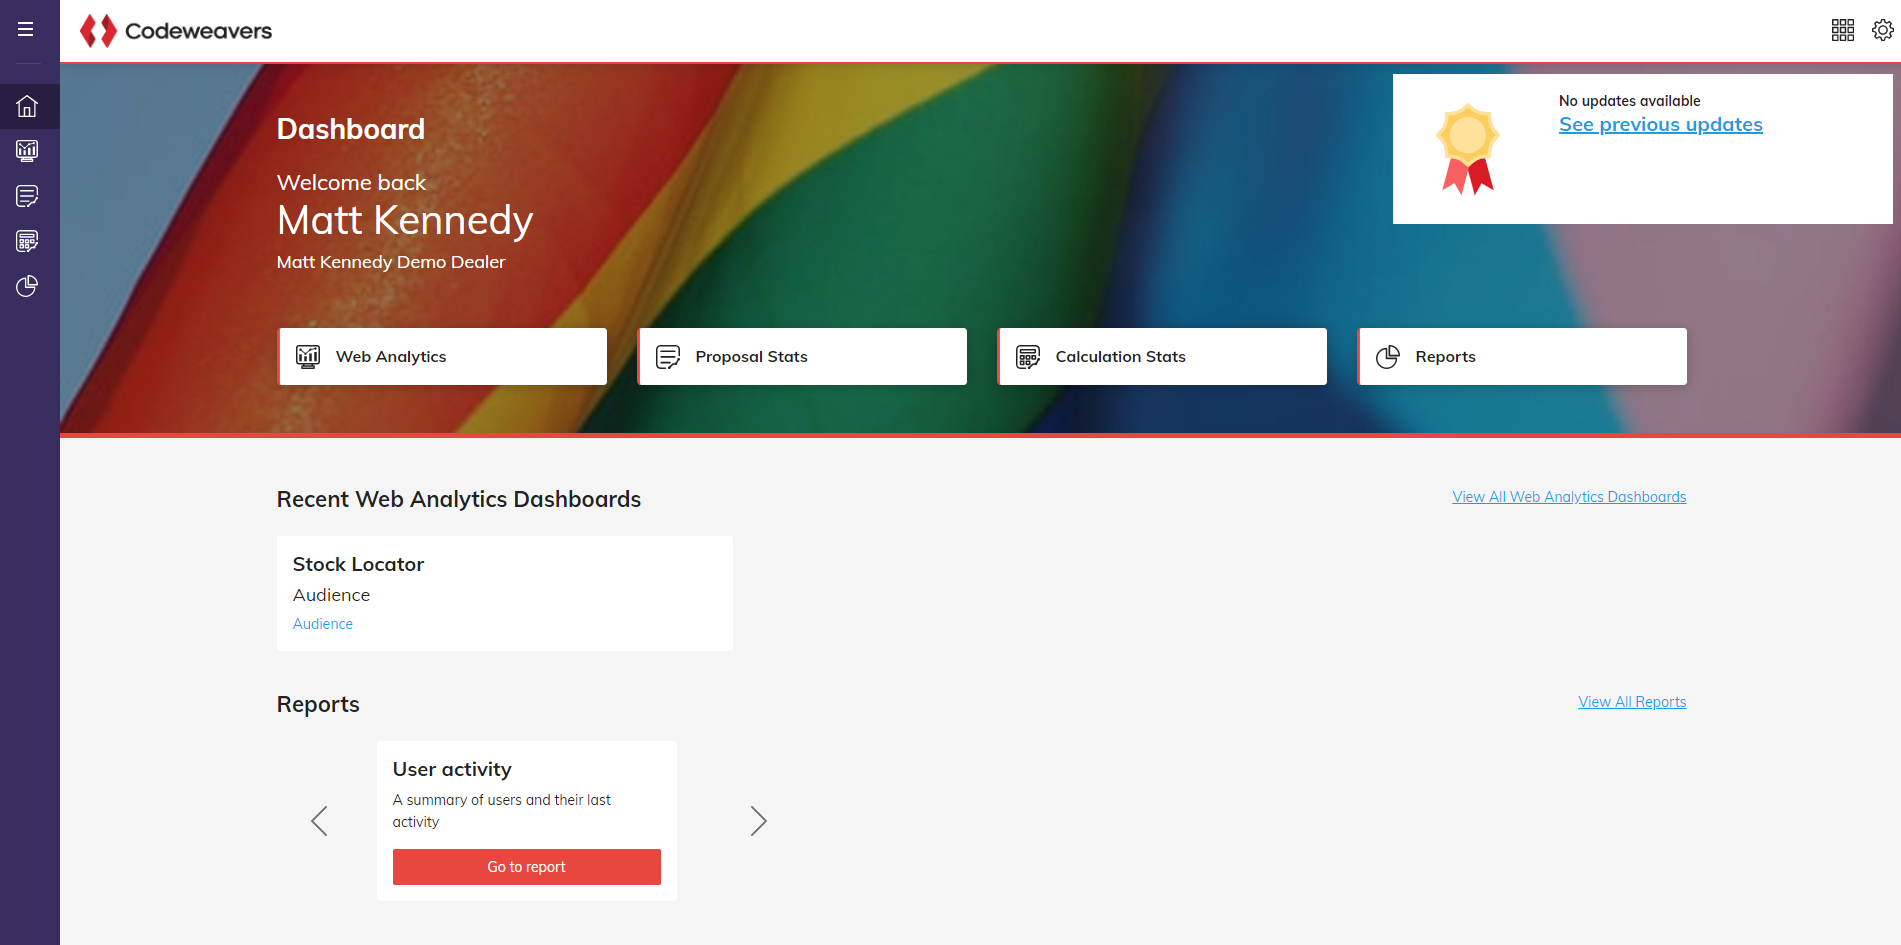This screenshot has height=945, width=1901.
Task: Click Go to report button
Action: (x=527, y=867)
